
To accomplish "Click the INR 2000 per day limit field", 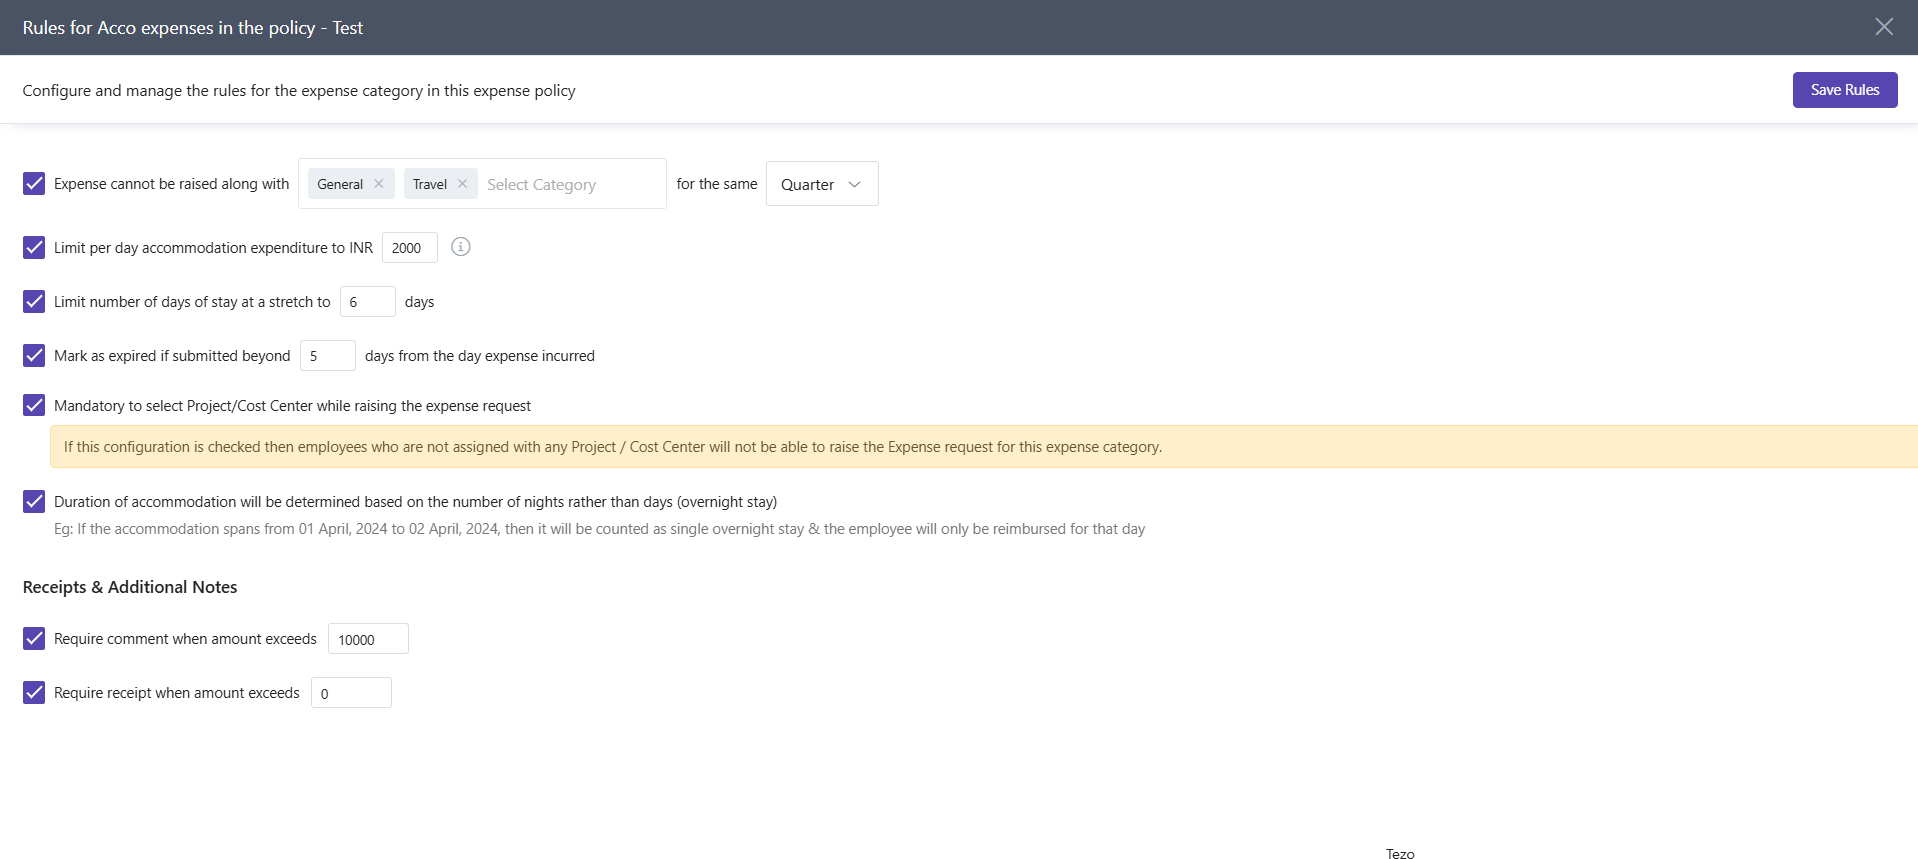I will [409, 248].
